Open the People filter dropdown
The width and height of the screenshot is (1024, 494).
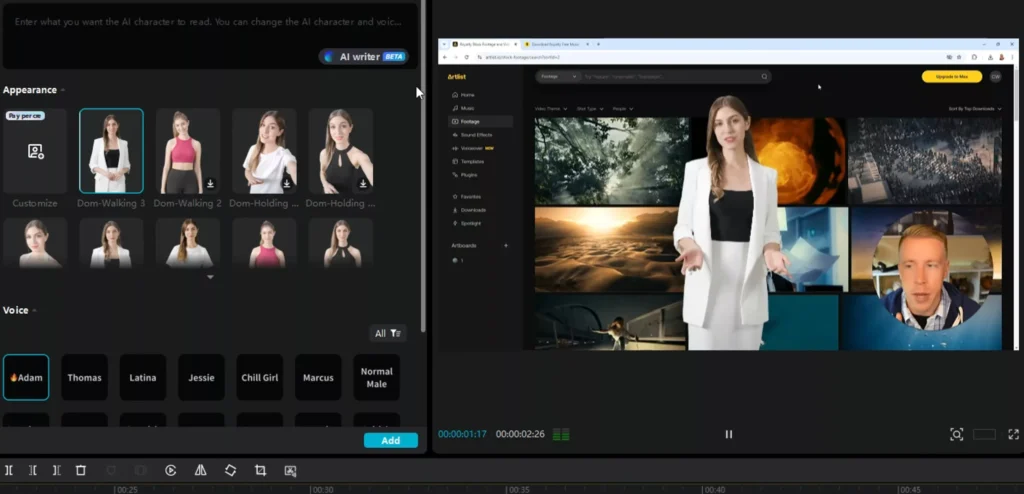click(622, 108)
